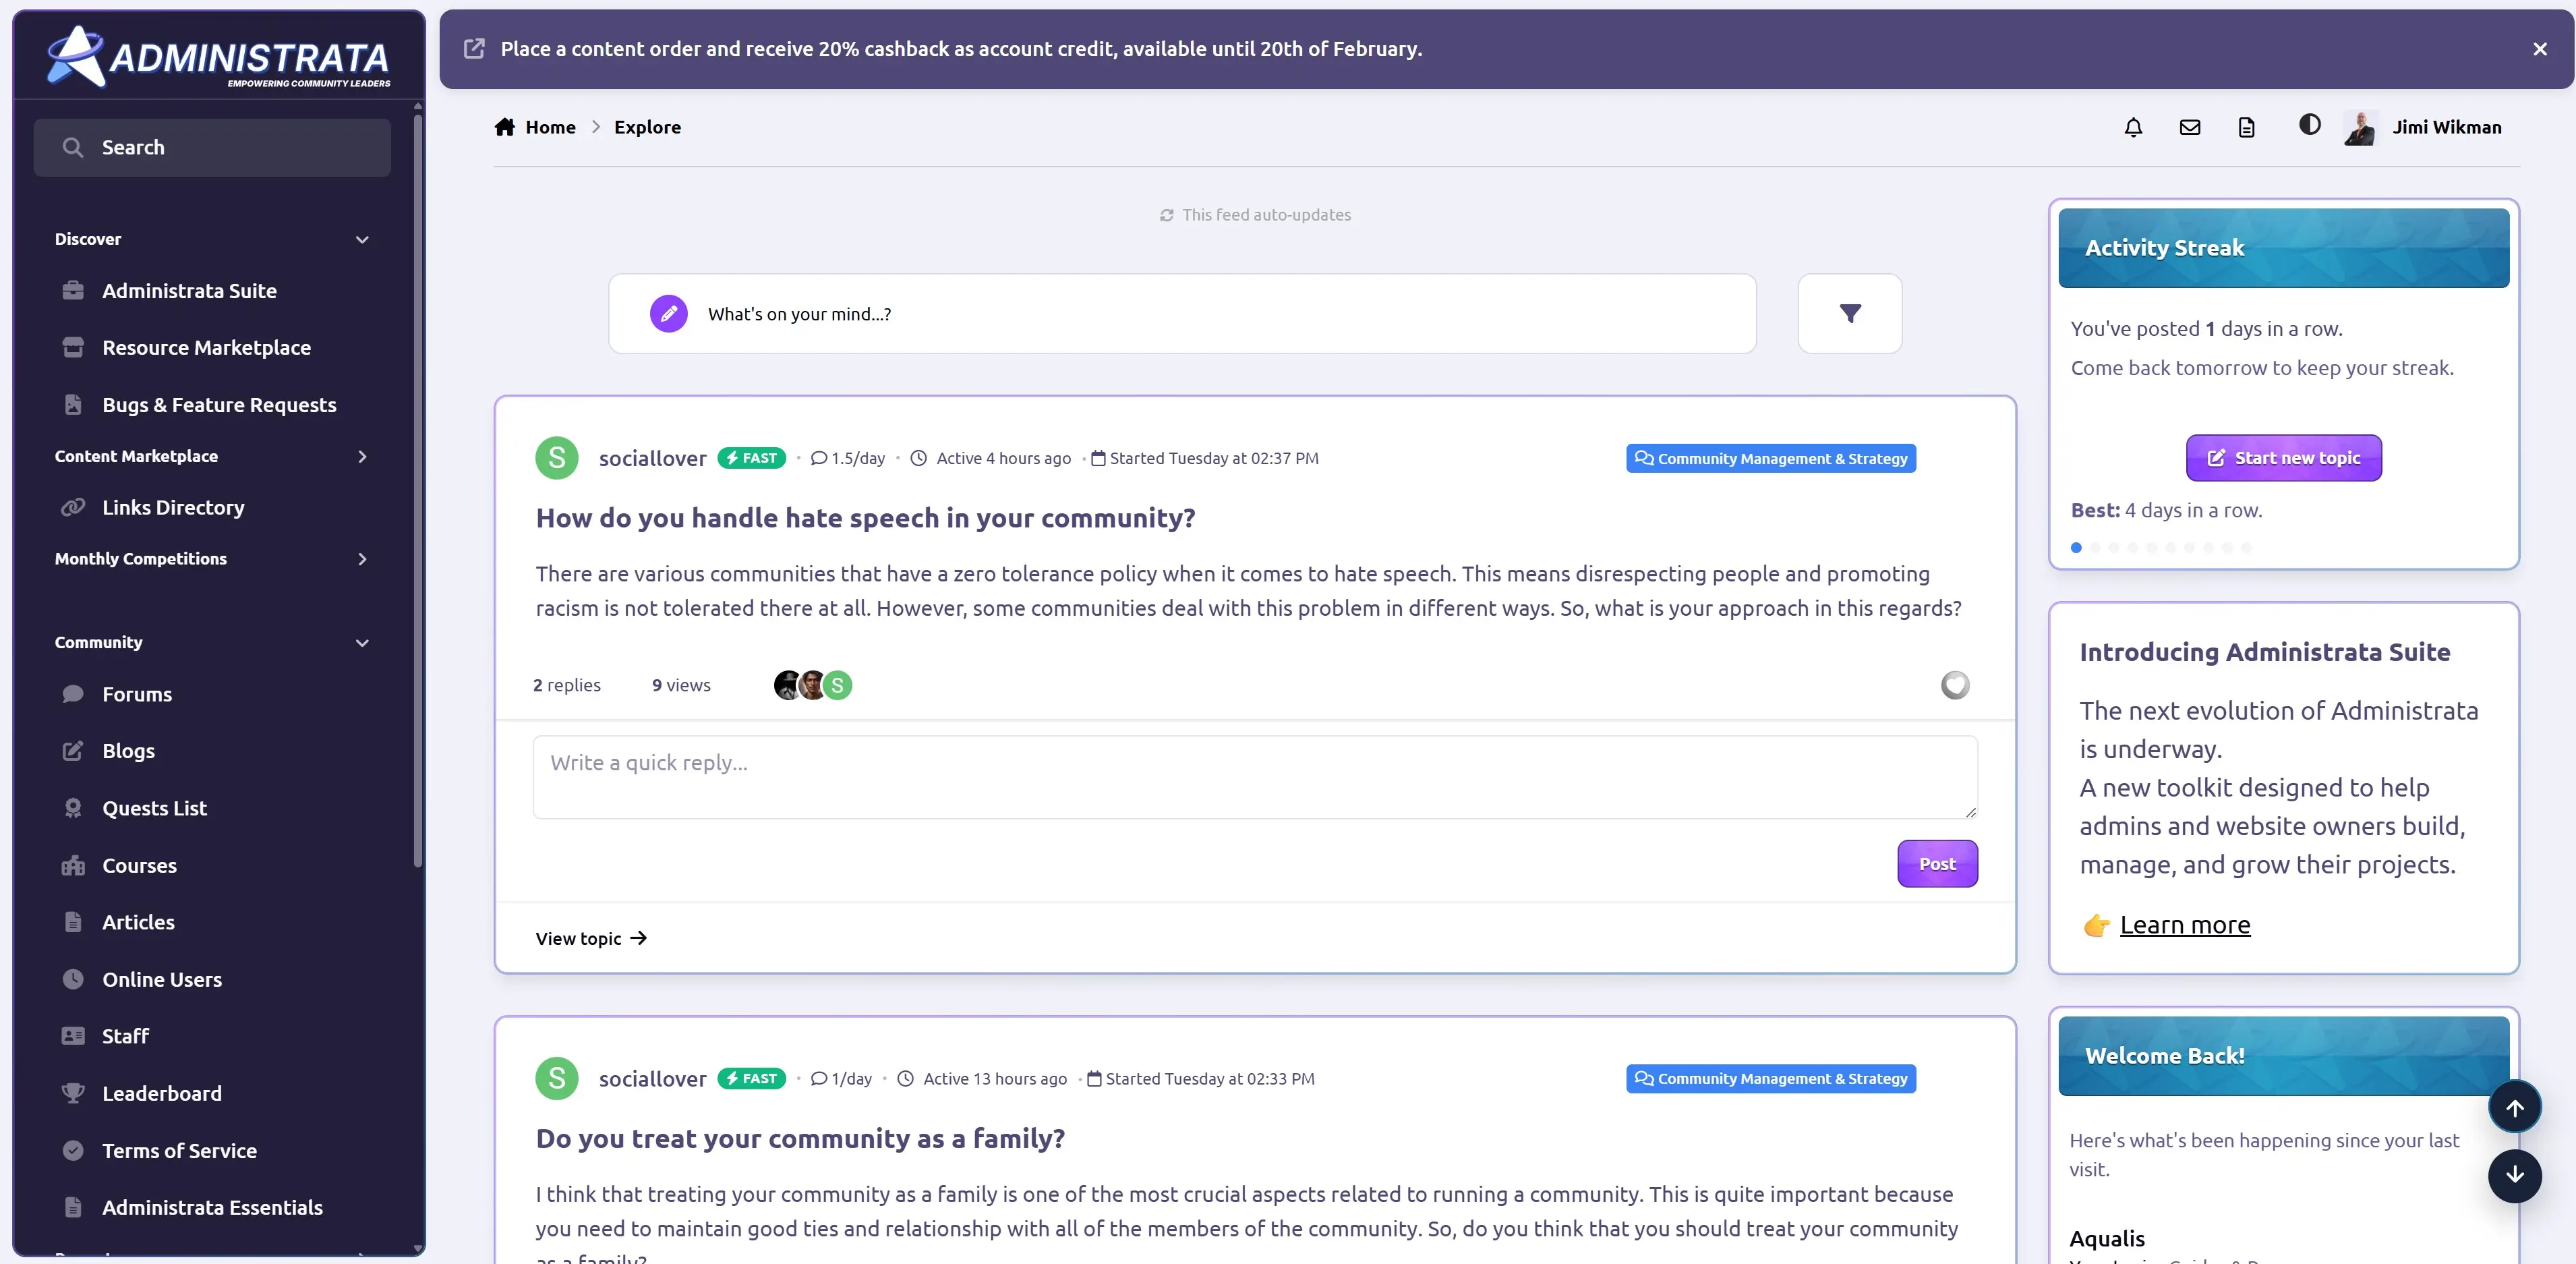
Task: Click the Home breadcrumb house icon
Action: pyautogui.click(x=505, y=127)
